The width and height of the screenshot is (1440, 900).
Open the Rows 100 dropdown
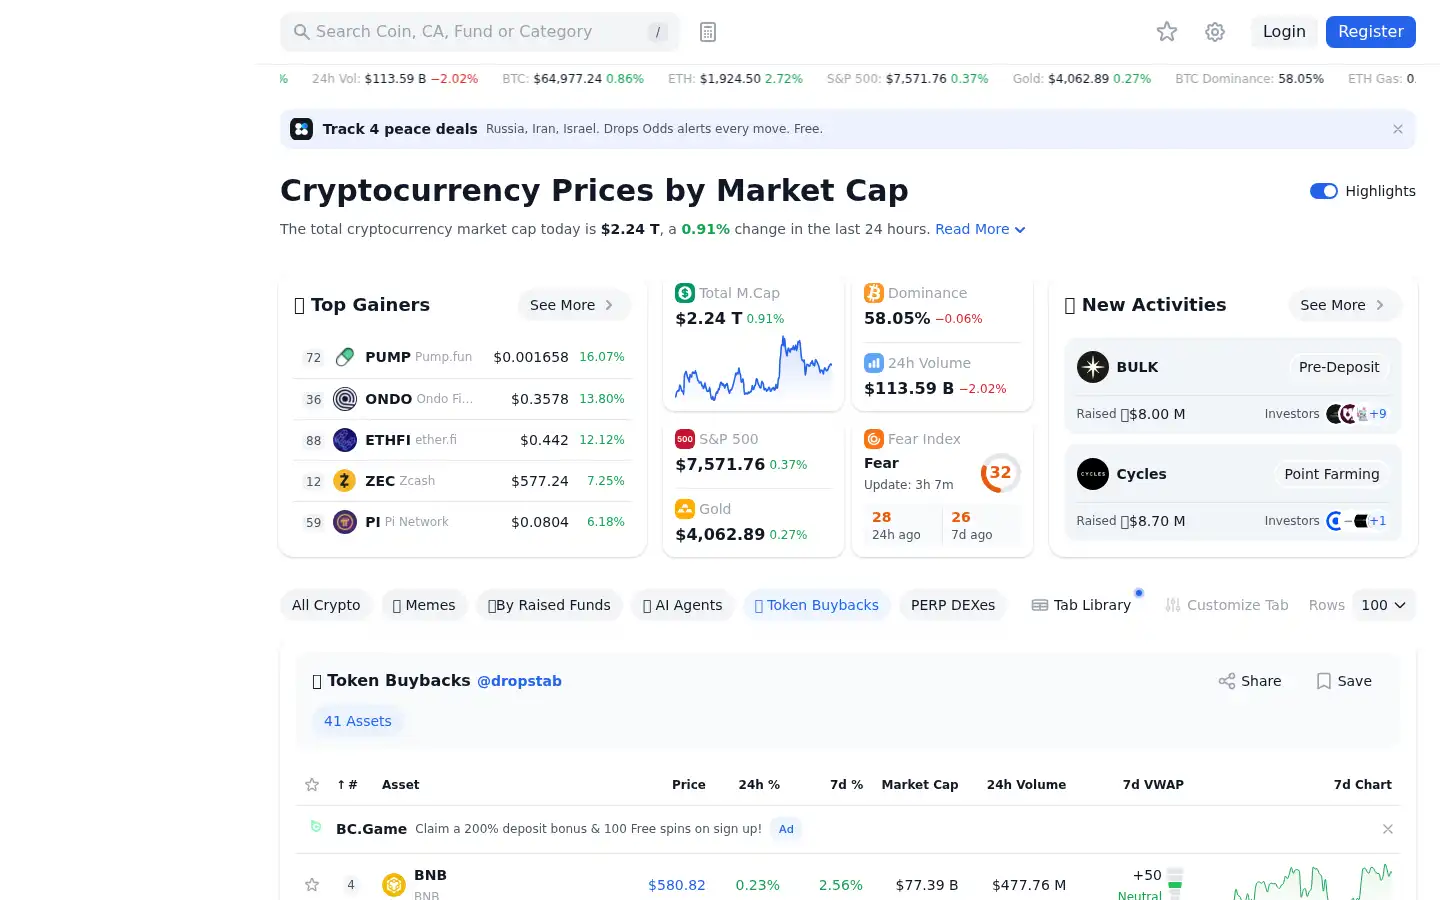click(x=1384, y=605)
